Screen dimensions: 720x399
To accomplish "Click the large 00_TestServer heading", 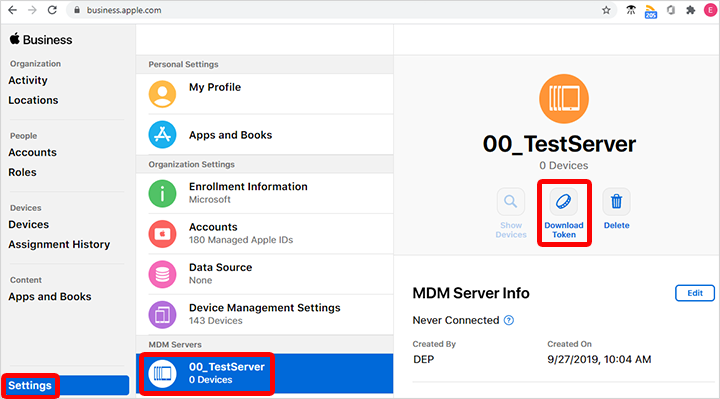I will click(559, 144).
